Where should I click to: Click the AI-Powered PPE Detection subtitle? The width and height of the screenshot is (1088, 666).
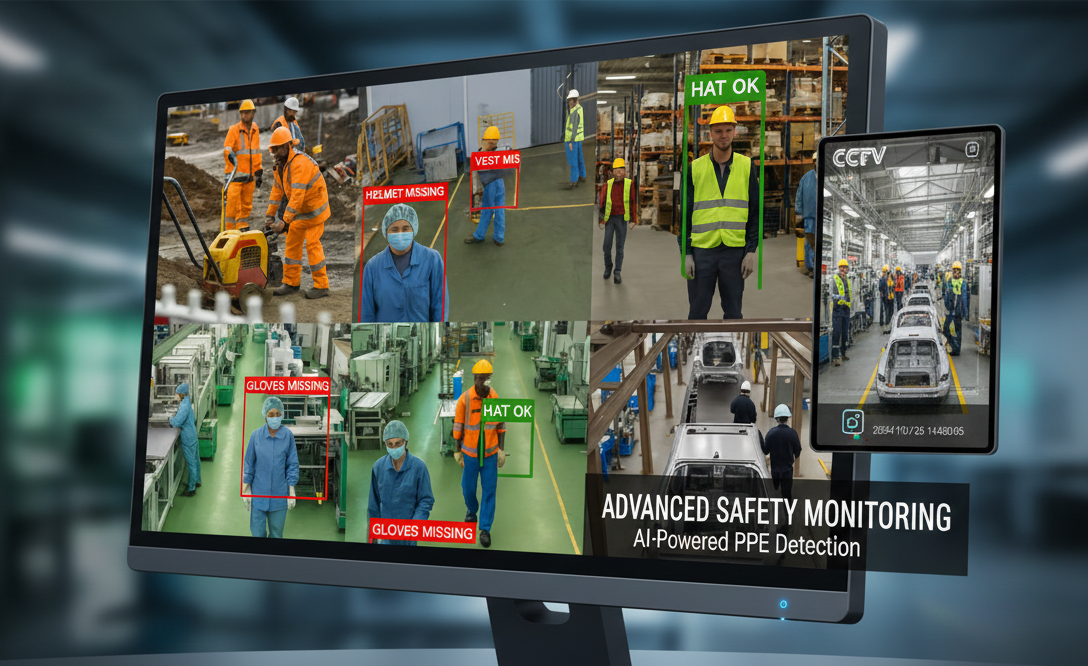point(746,543)
